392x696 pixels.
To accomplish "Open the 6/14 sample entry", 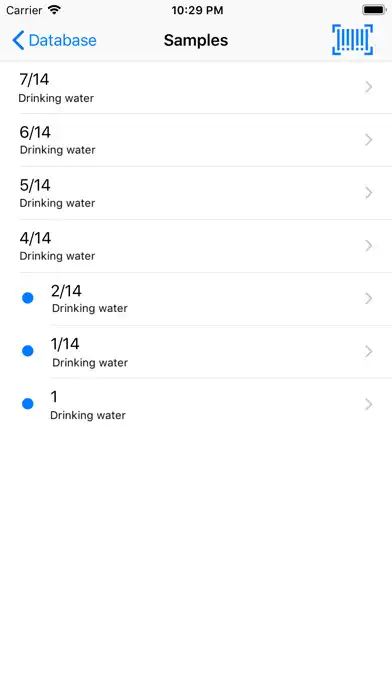I will point(196,140).
